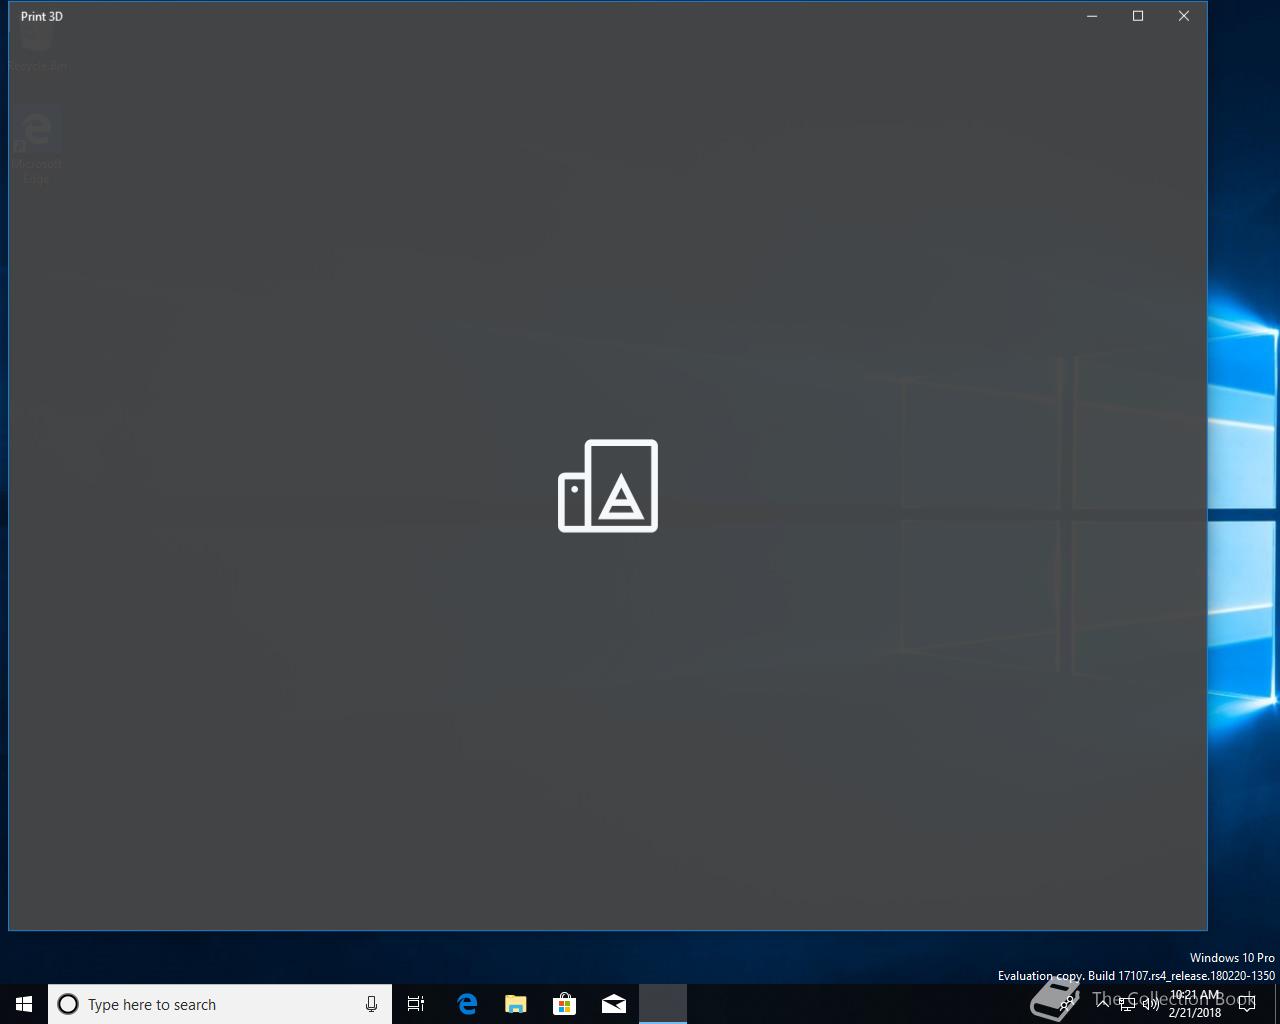Close the Print 3D window
The height and width of the screenshot is (1024, 1280).
tap(1184, 16)
